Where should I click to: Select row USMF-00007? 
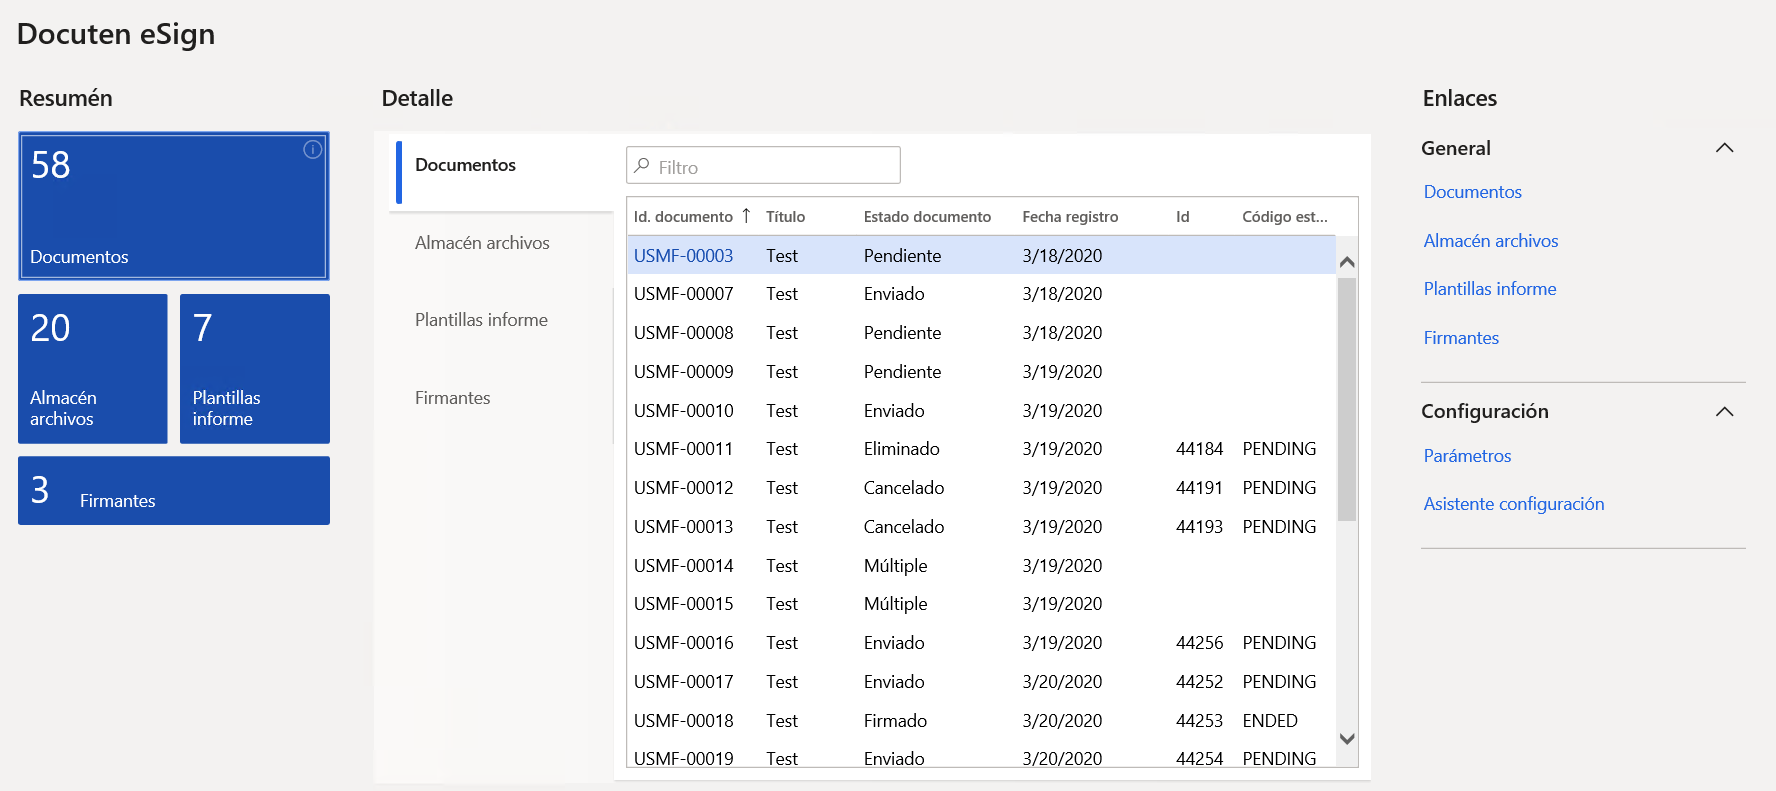(981, 294)
